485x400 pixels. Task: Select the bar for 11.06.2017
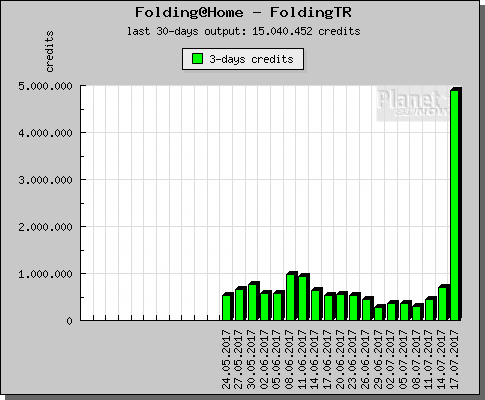pos(304,297)
